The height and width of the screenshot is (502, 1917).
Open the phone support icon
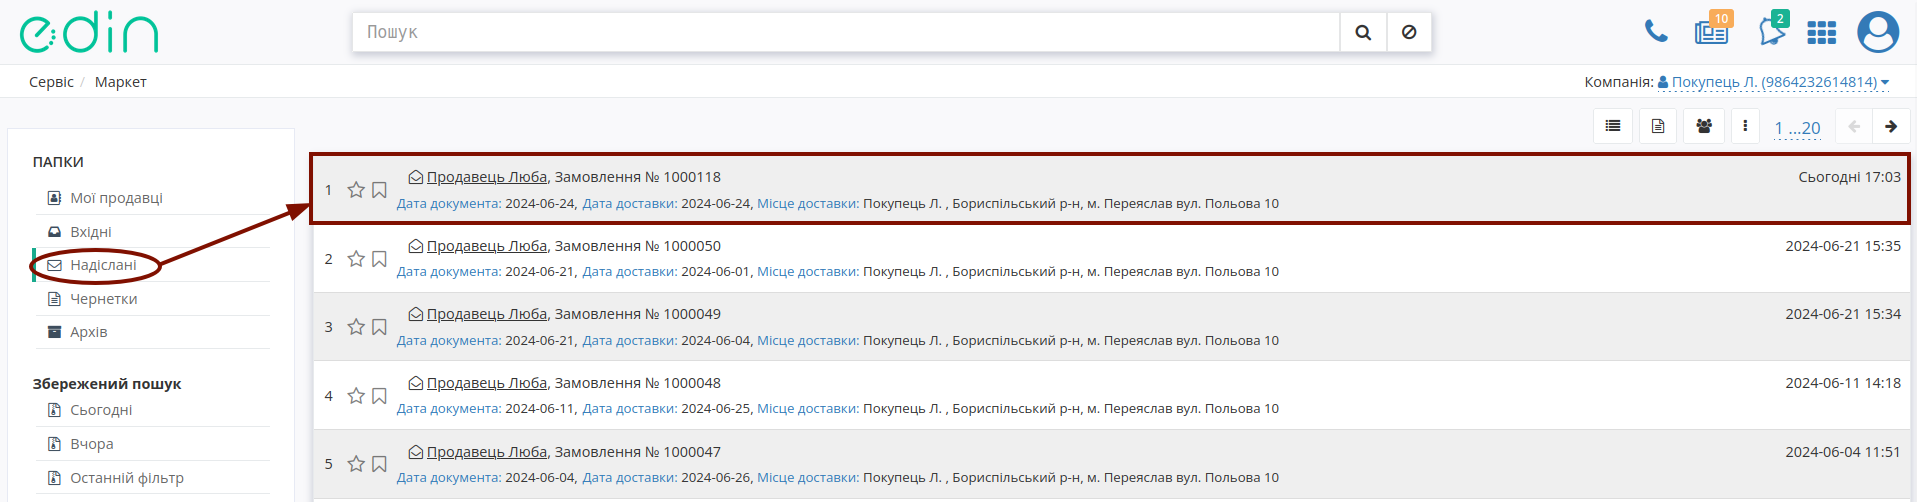pos(1656,32)
